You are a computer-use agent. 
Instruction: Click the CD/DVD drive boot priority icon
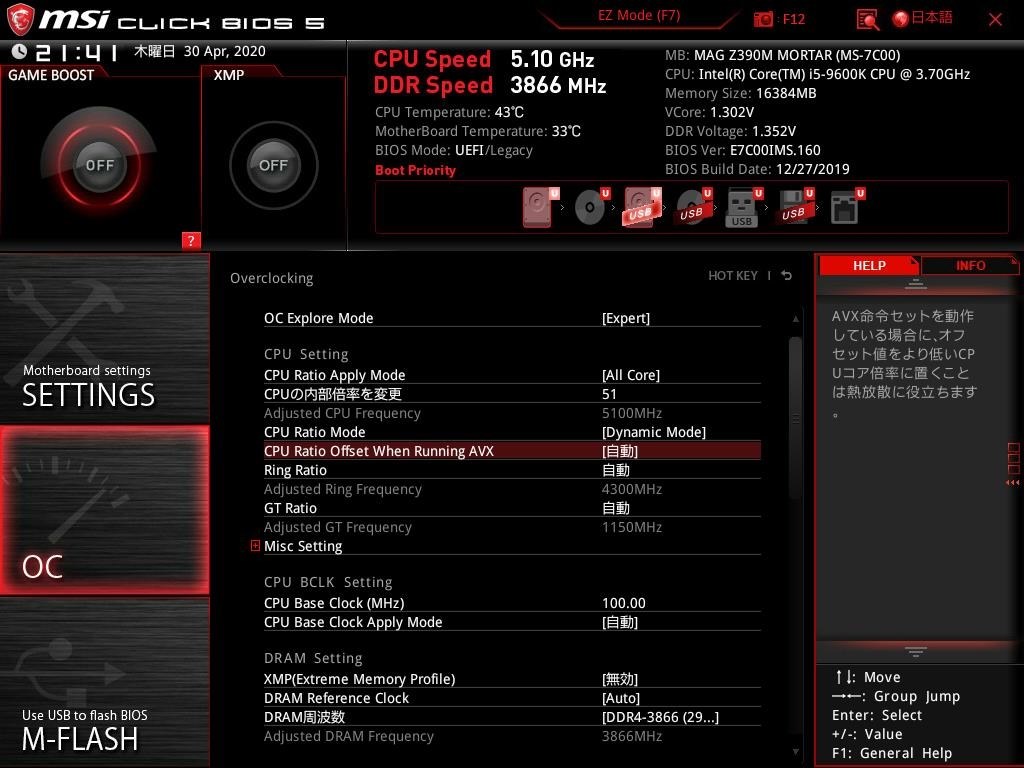[592, 207]
